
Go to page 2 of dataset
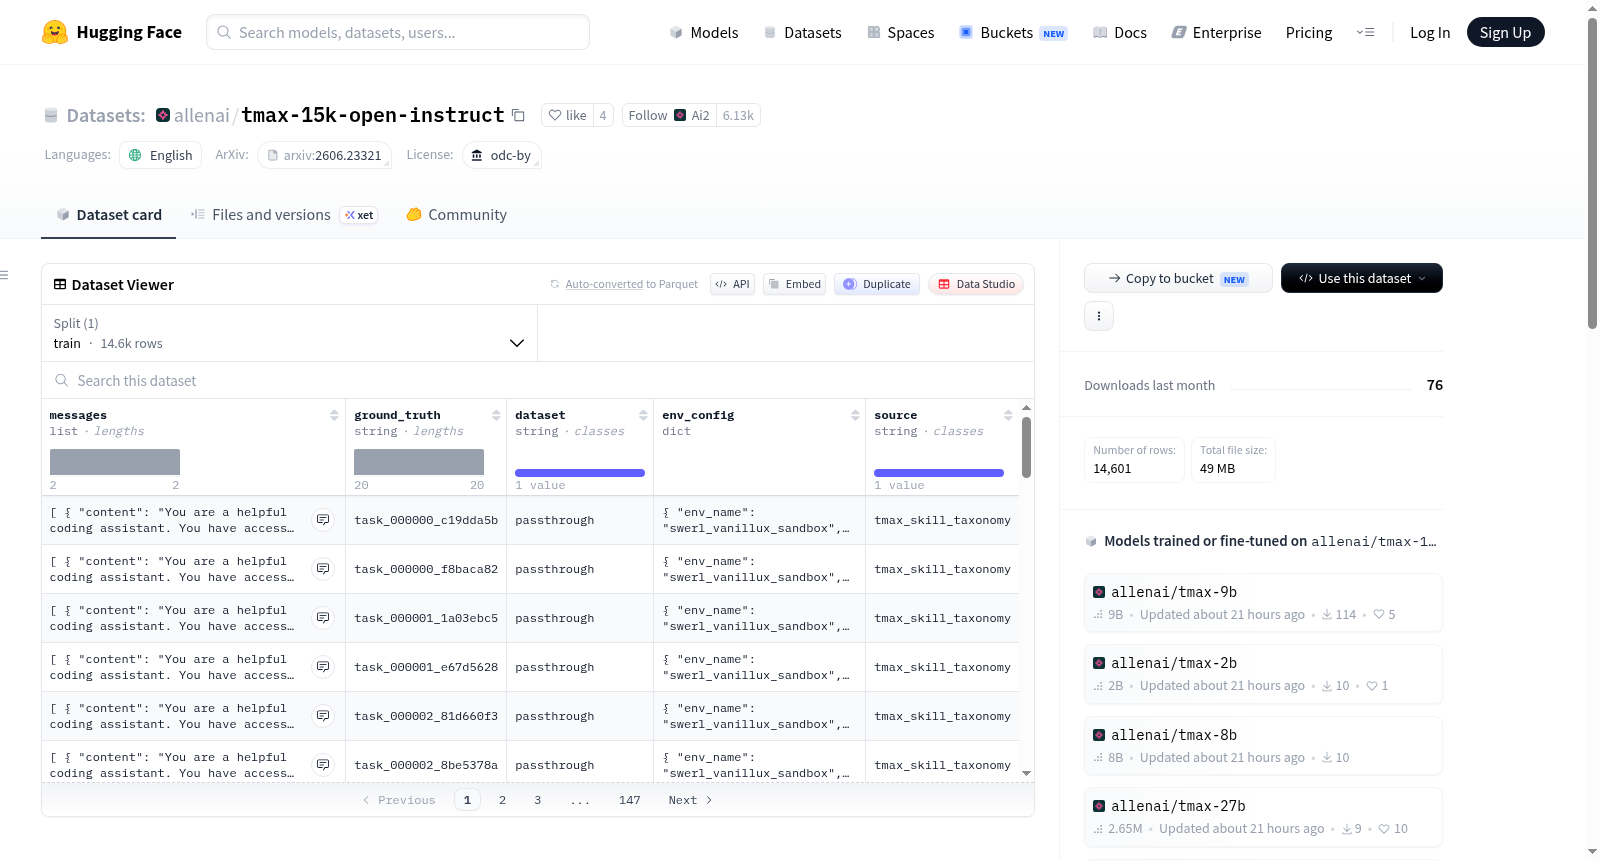tap(502, 800)
